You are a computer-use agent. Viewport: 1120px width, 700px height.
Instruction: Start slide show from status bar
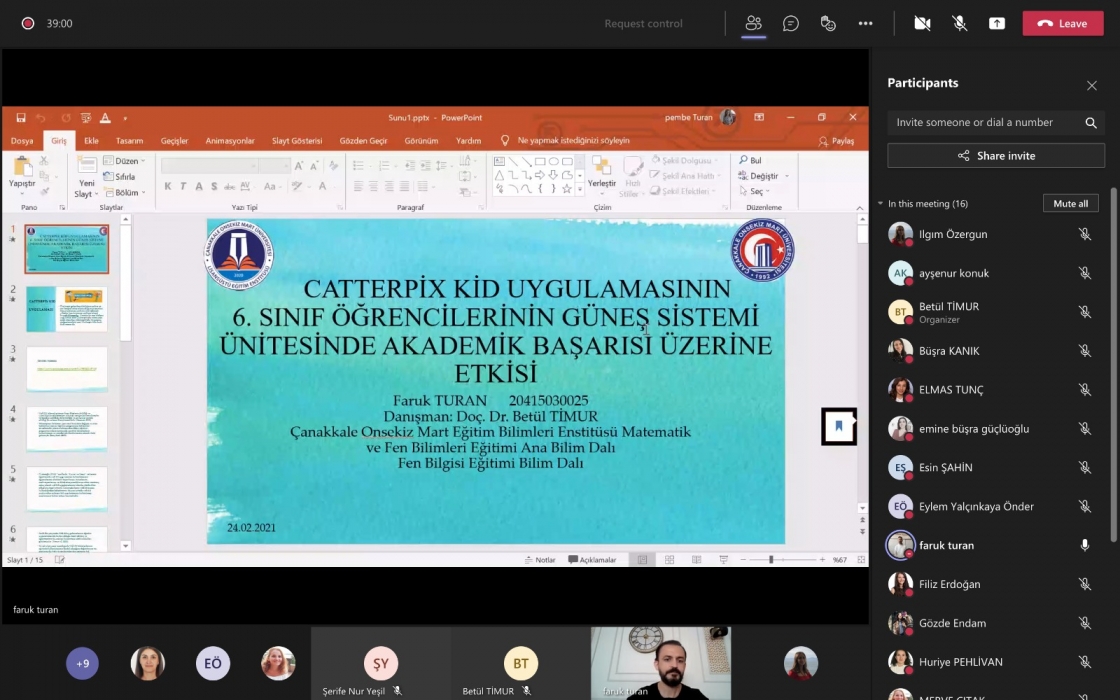pyautogui.click(x=724, y=560)
